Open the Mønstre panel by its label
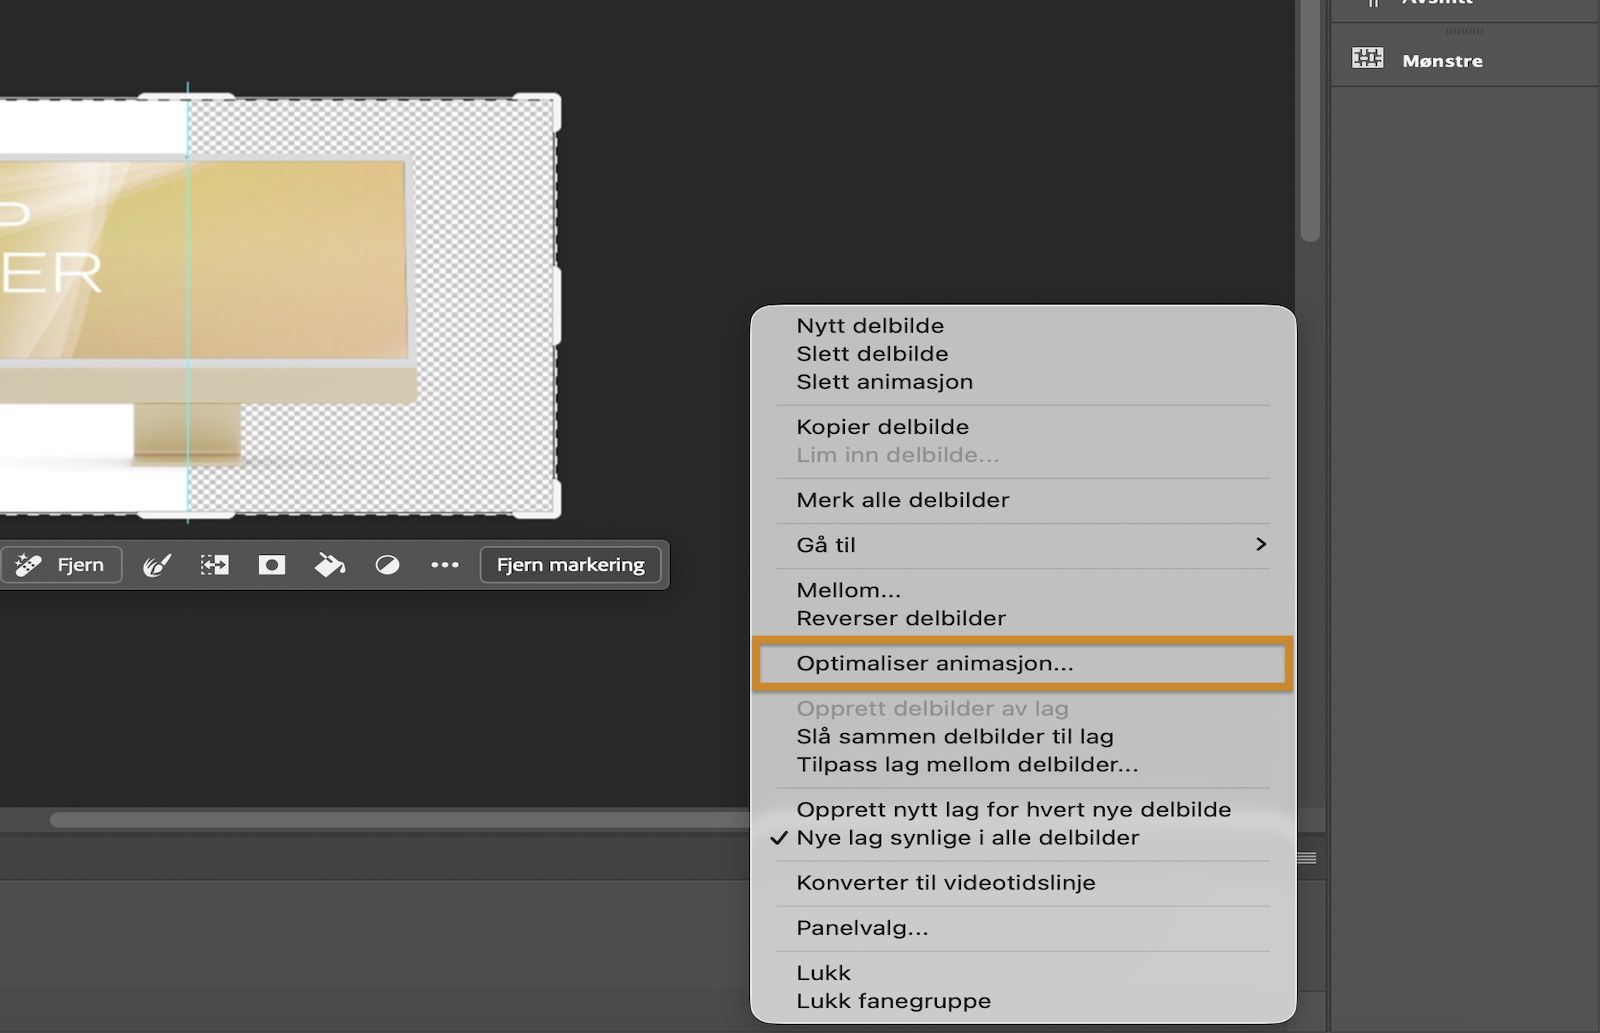The image size is (1600, 1033). coord(1442,61)
